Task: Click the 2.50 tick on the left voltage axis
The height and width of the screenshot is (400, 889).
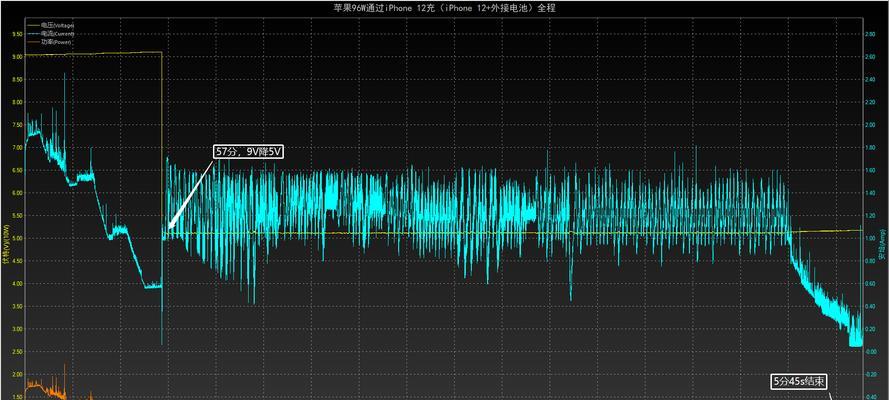Action: (x=17, y=352)
